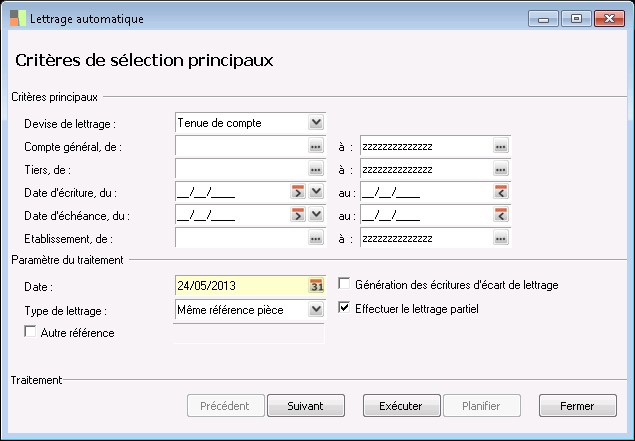Open calendar icon for the Date field
The image size is (635, 441).
pos(317,286)
